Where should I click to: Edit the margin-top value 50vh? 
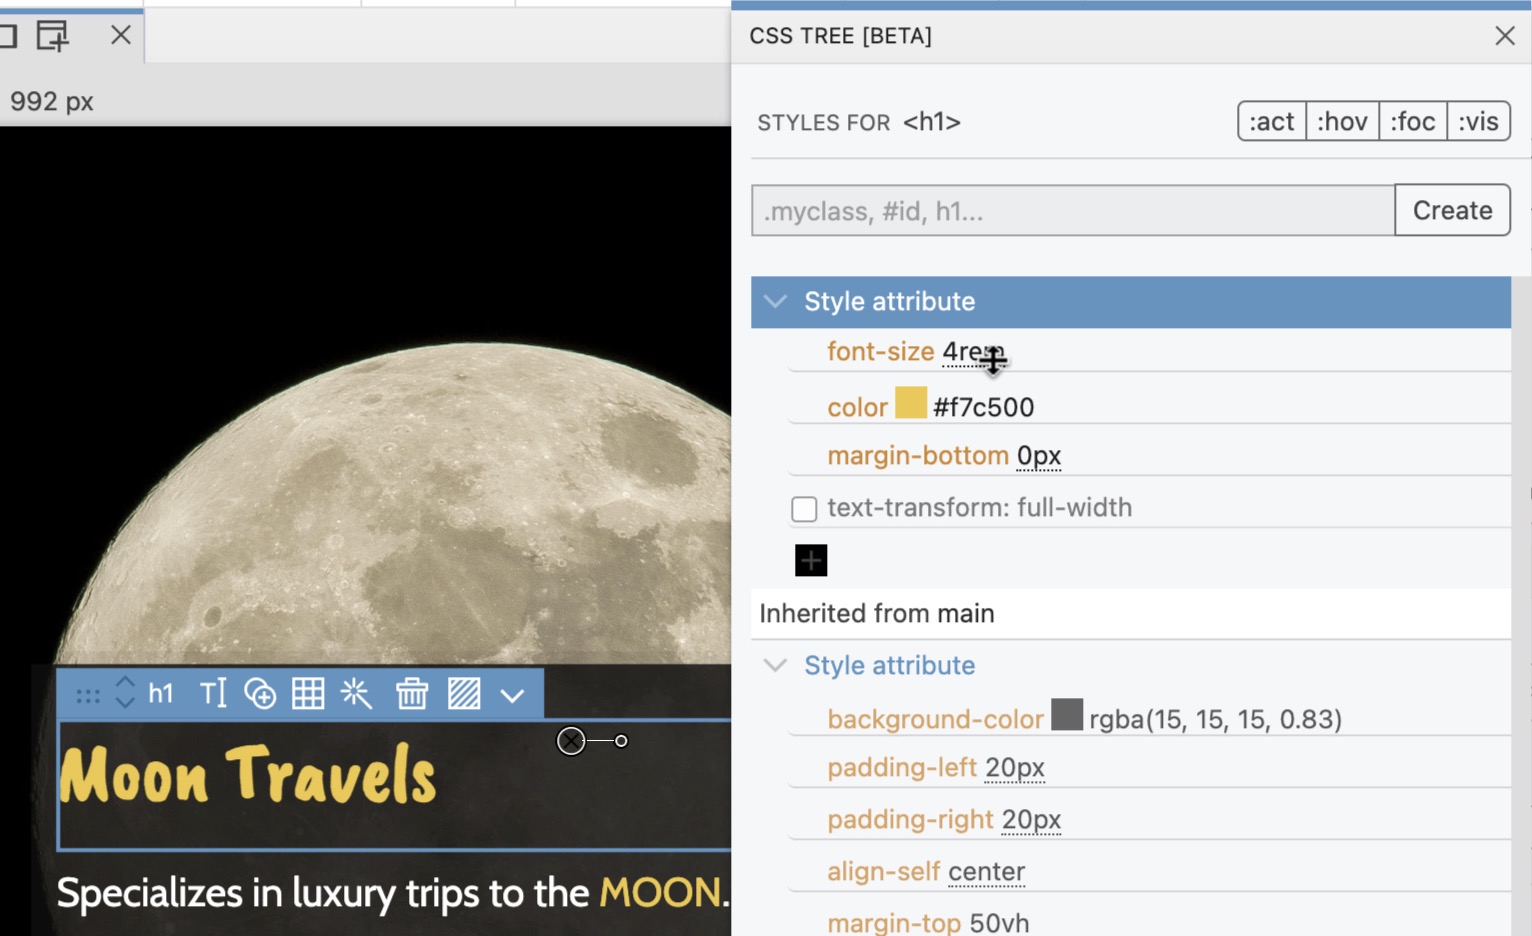[x=999, y=922]
